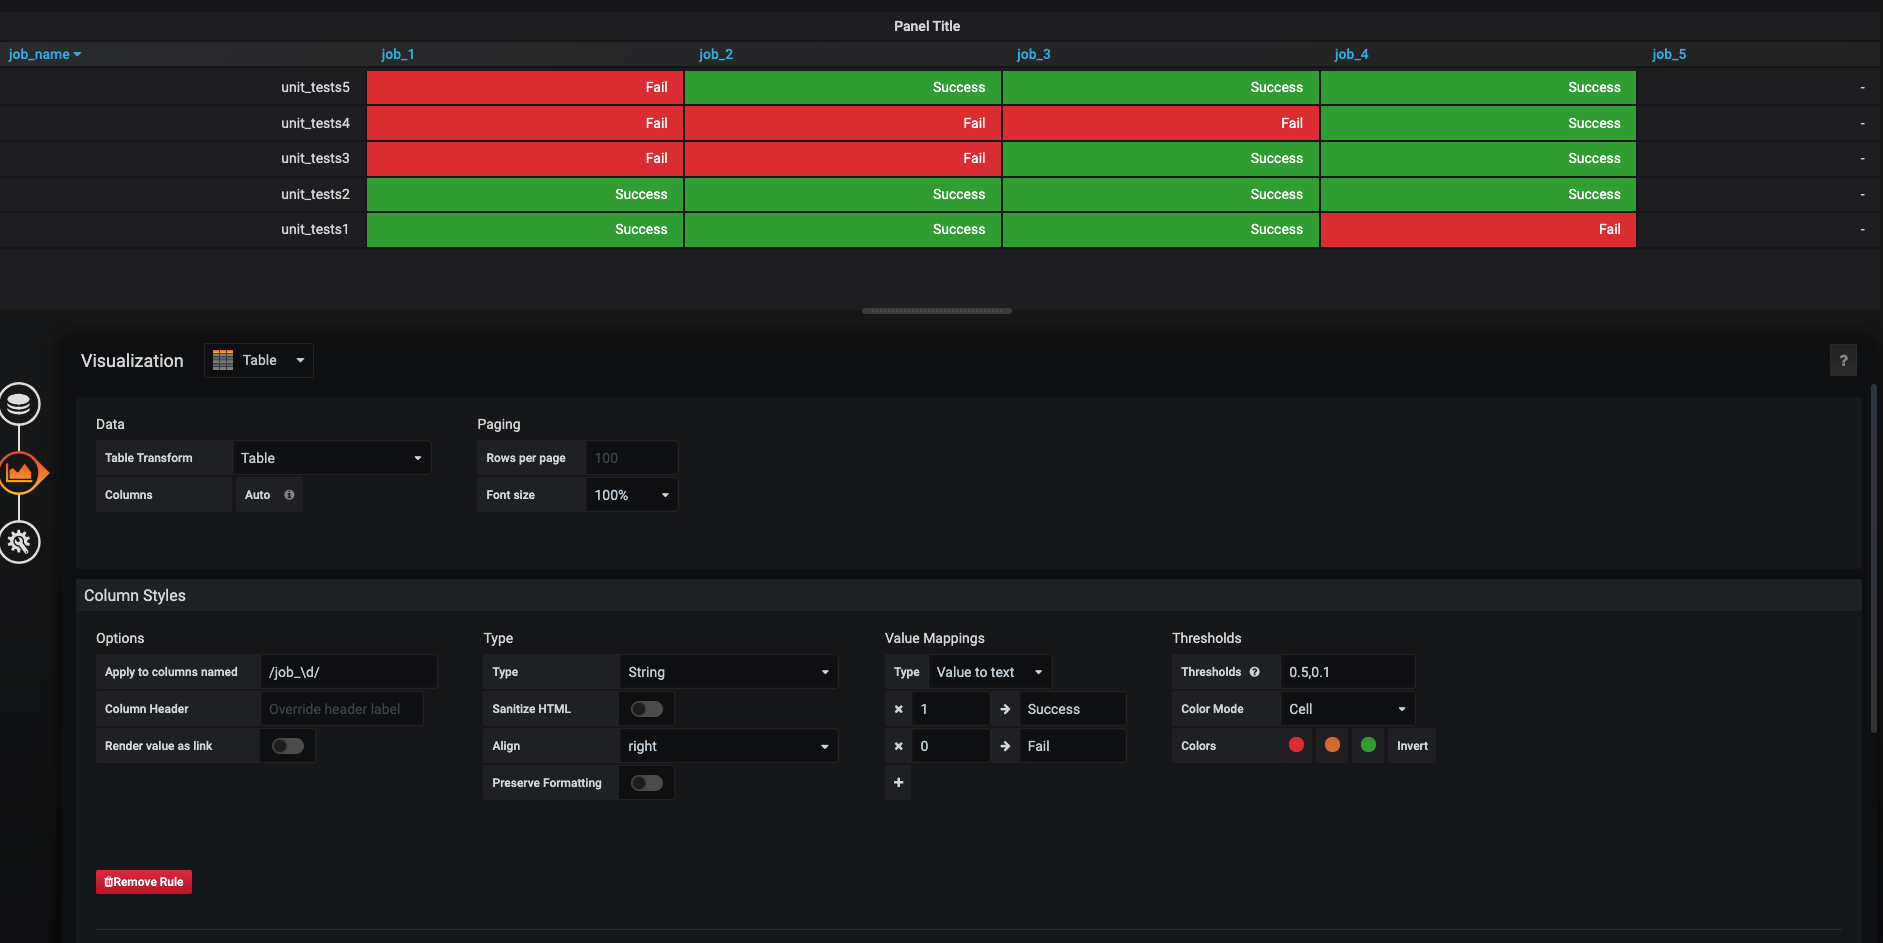Open Value Mappings Type dropdown
Screen dimensions: 1883x943
[990, 672]
